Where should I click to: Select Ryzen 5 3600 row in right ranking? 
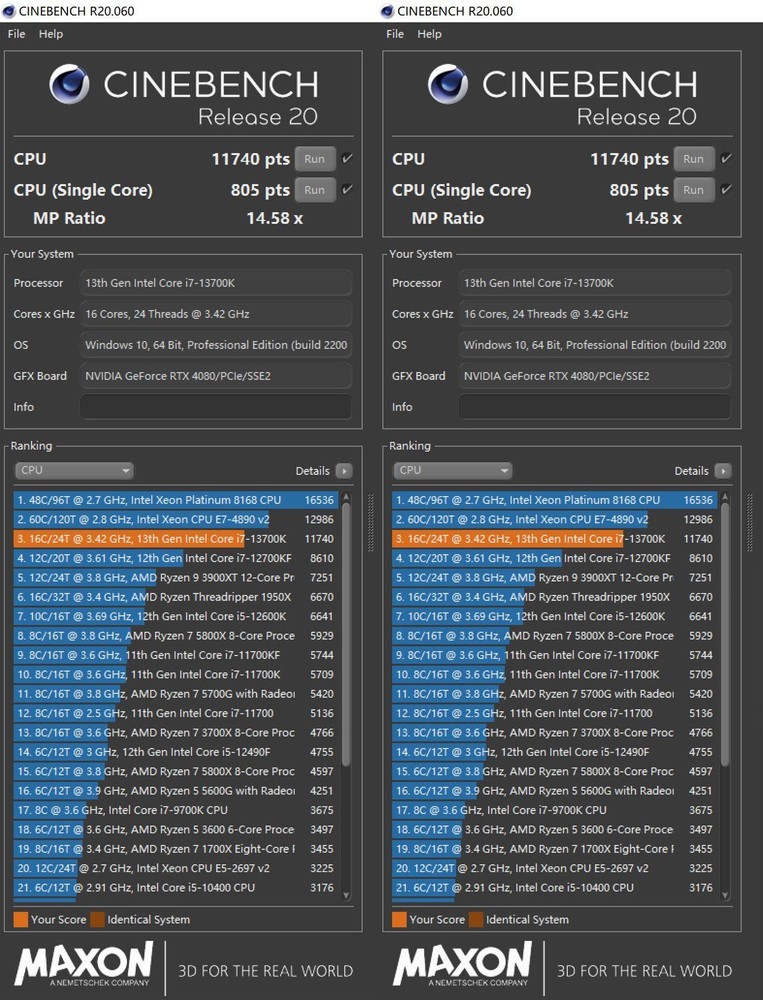tap(555, 830)
